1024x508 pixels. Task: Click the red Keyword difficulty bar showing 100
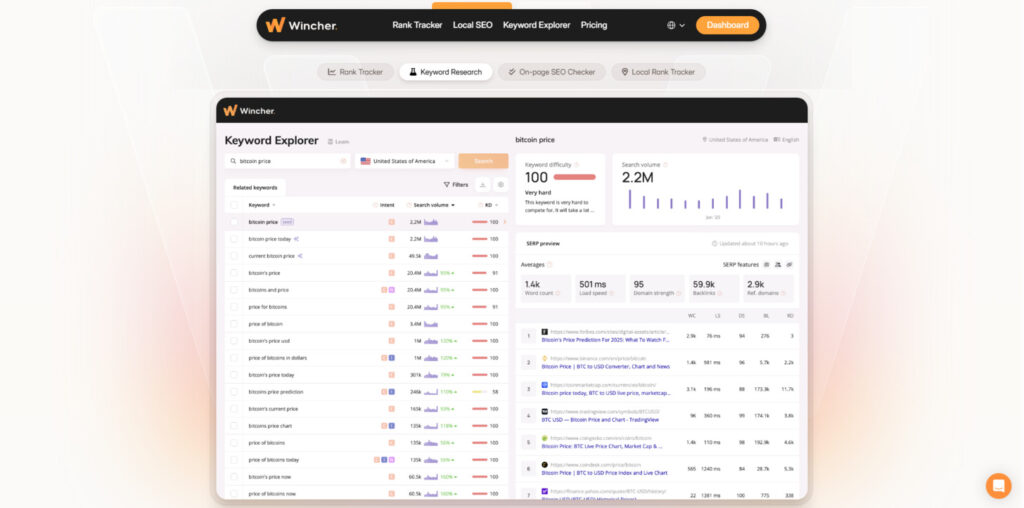pyautogui.click(x=575, y=177)
